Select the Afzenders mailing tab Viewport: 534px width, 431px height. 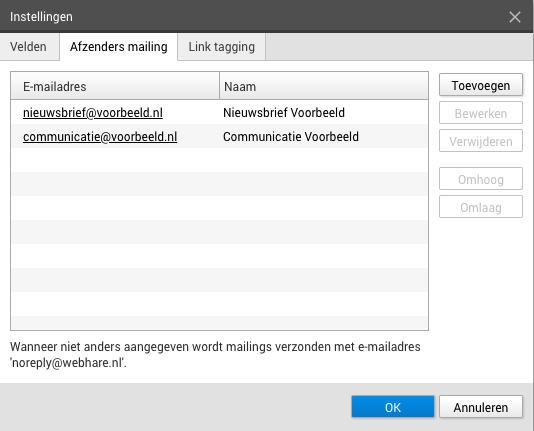[119, 47]
